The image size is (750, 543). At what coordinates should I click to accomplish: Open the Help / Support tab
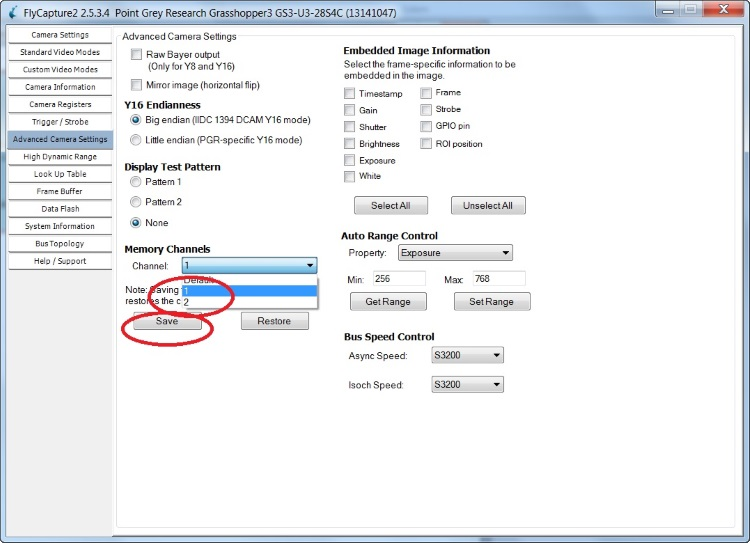pyautogui.click(x=60, y=261)
